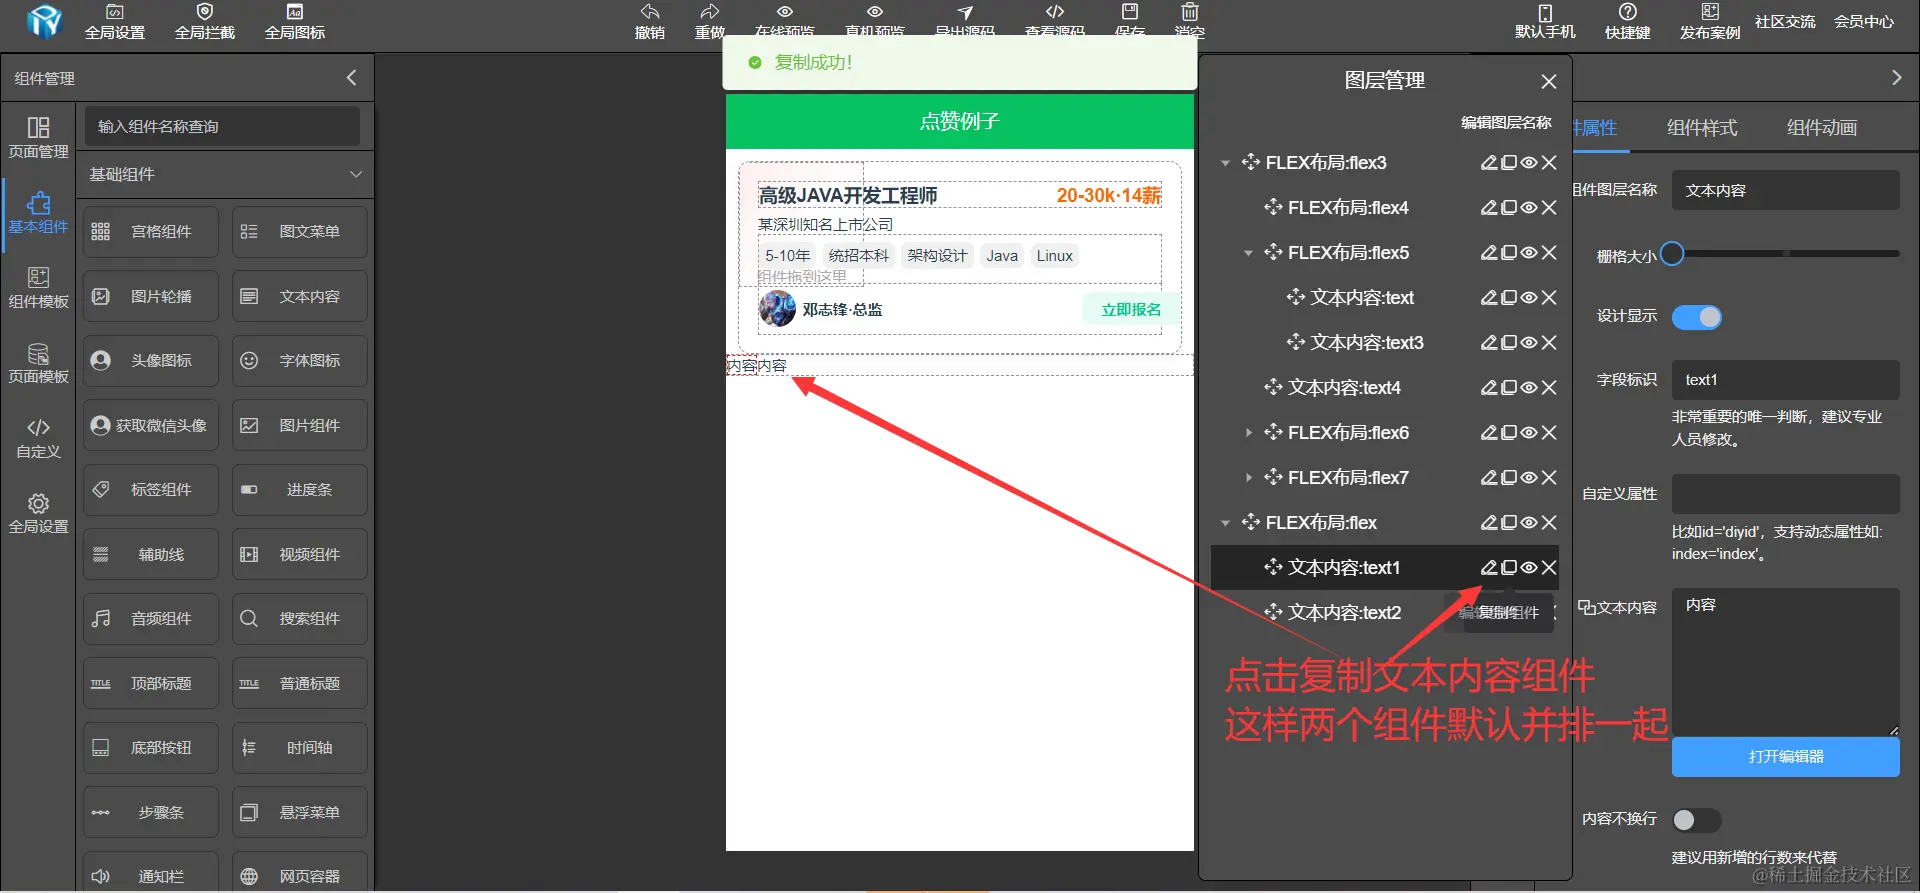Click the component name search field
The height and width of the screenshot is (893, 1920).
(x=222, y=127)
